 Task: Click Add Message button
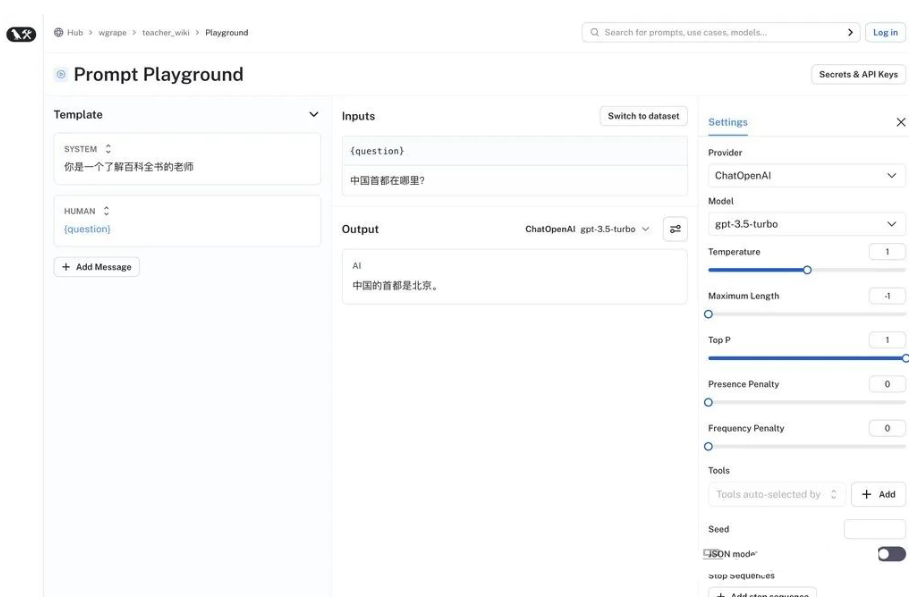(97, 267)
